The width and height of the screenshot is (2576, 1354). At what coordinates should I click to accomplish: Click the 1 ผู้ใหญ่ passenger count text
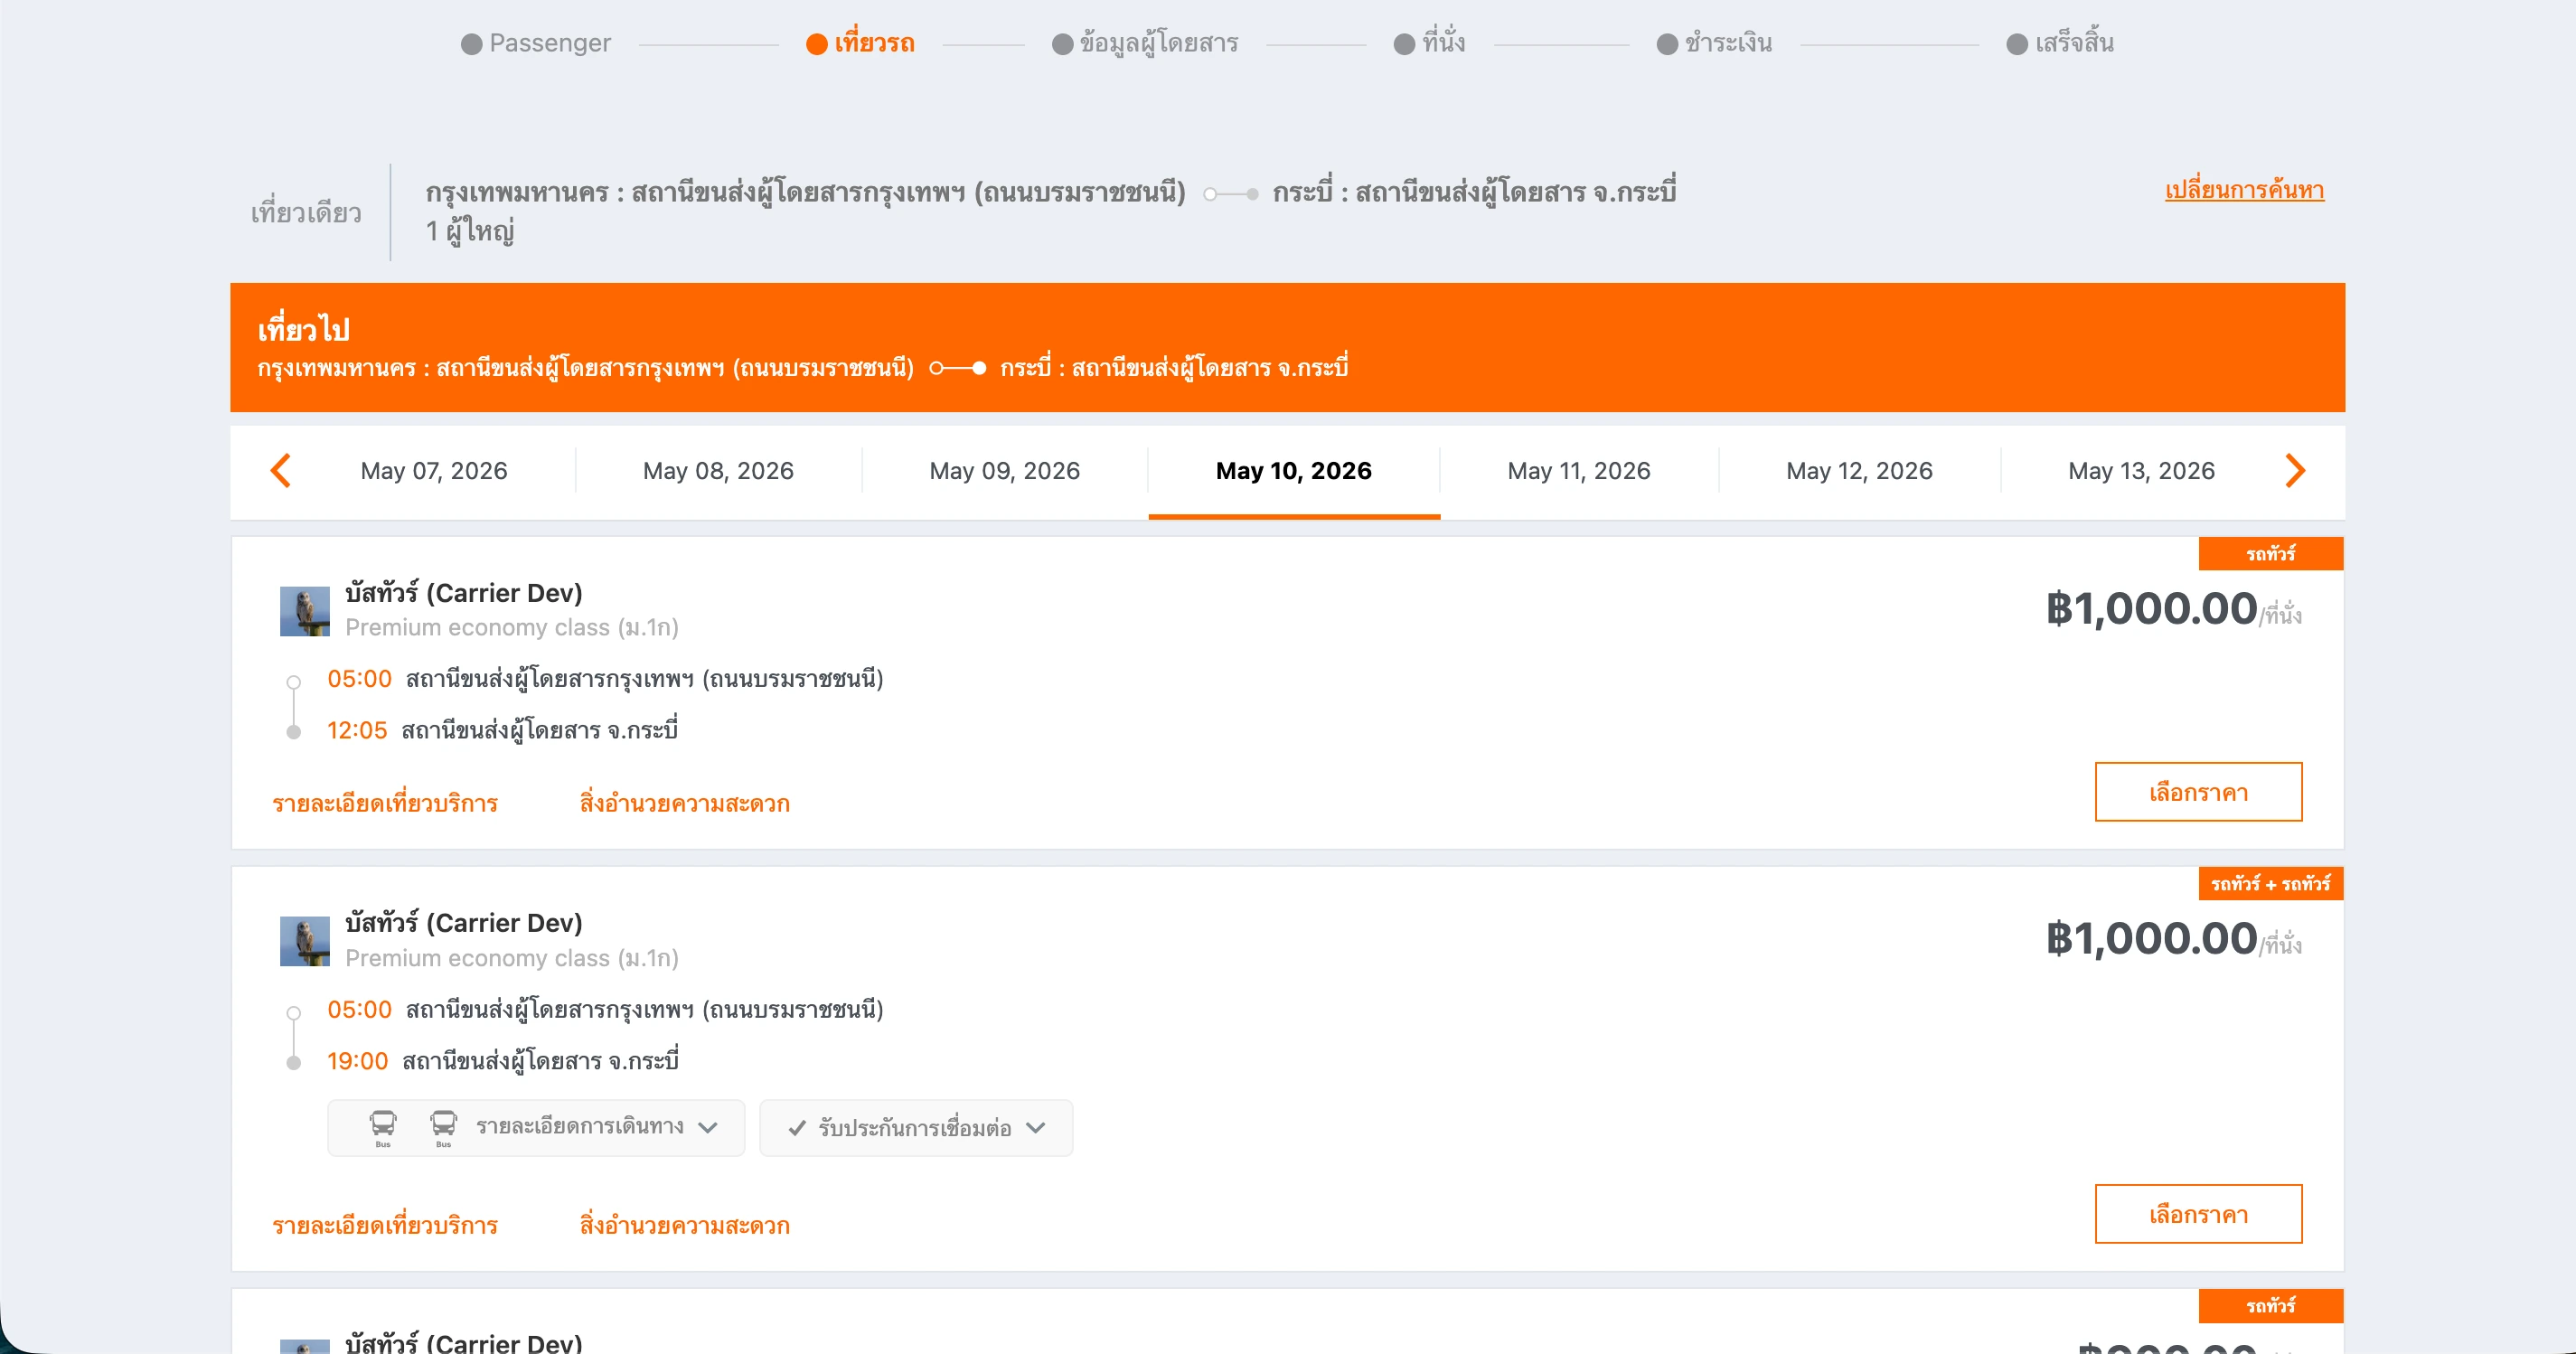pyautogui.click(x=470, y=232)
